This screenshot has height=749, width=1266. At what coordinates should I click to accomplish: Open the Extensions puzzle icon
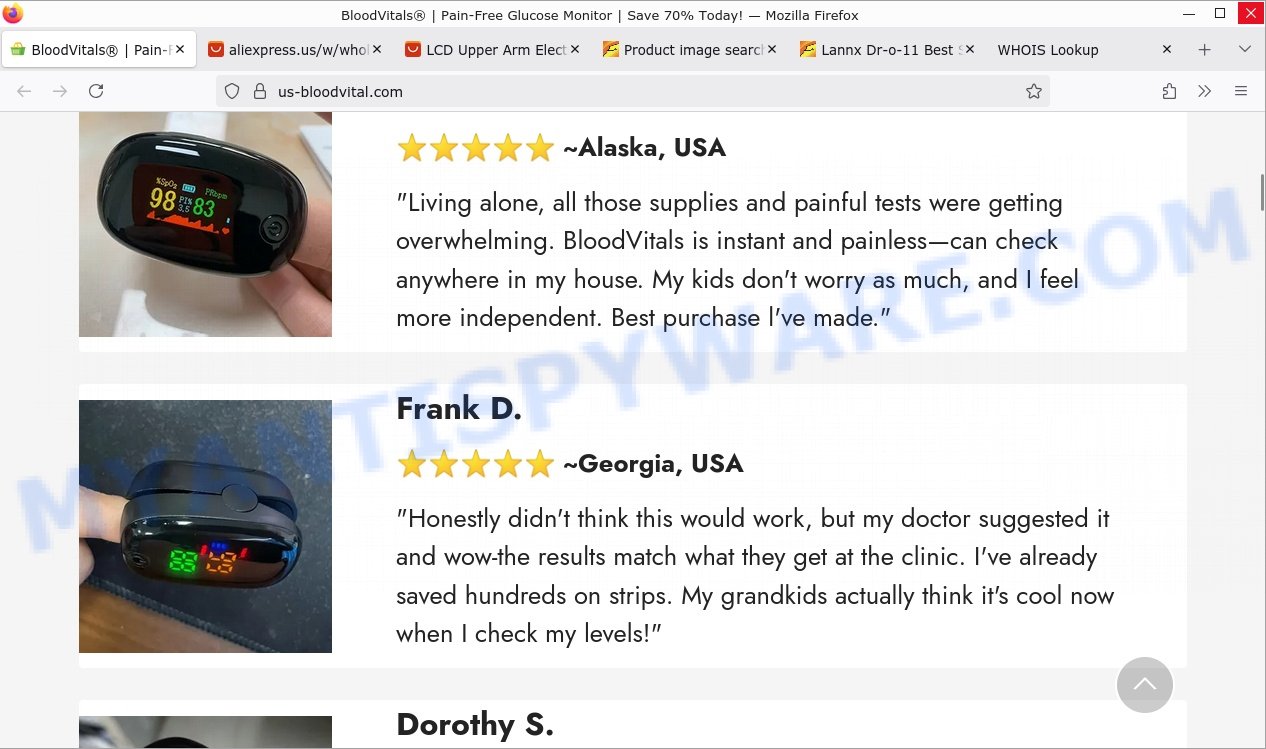point(1169,91)
